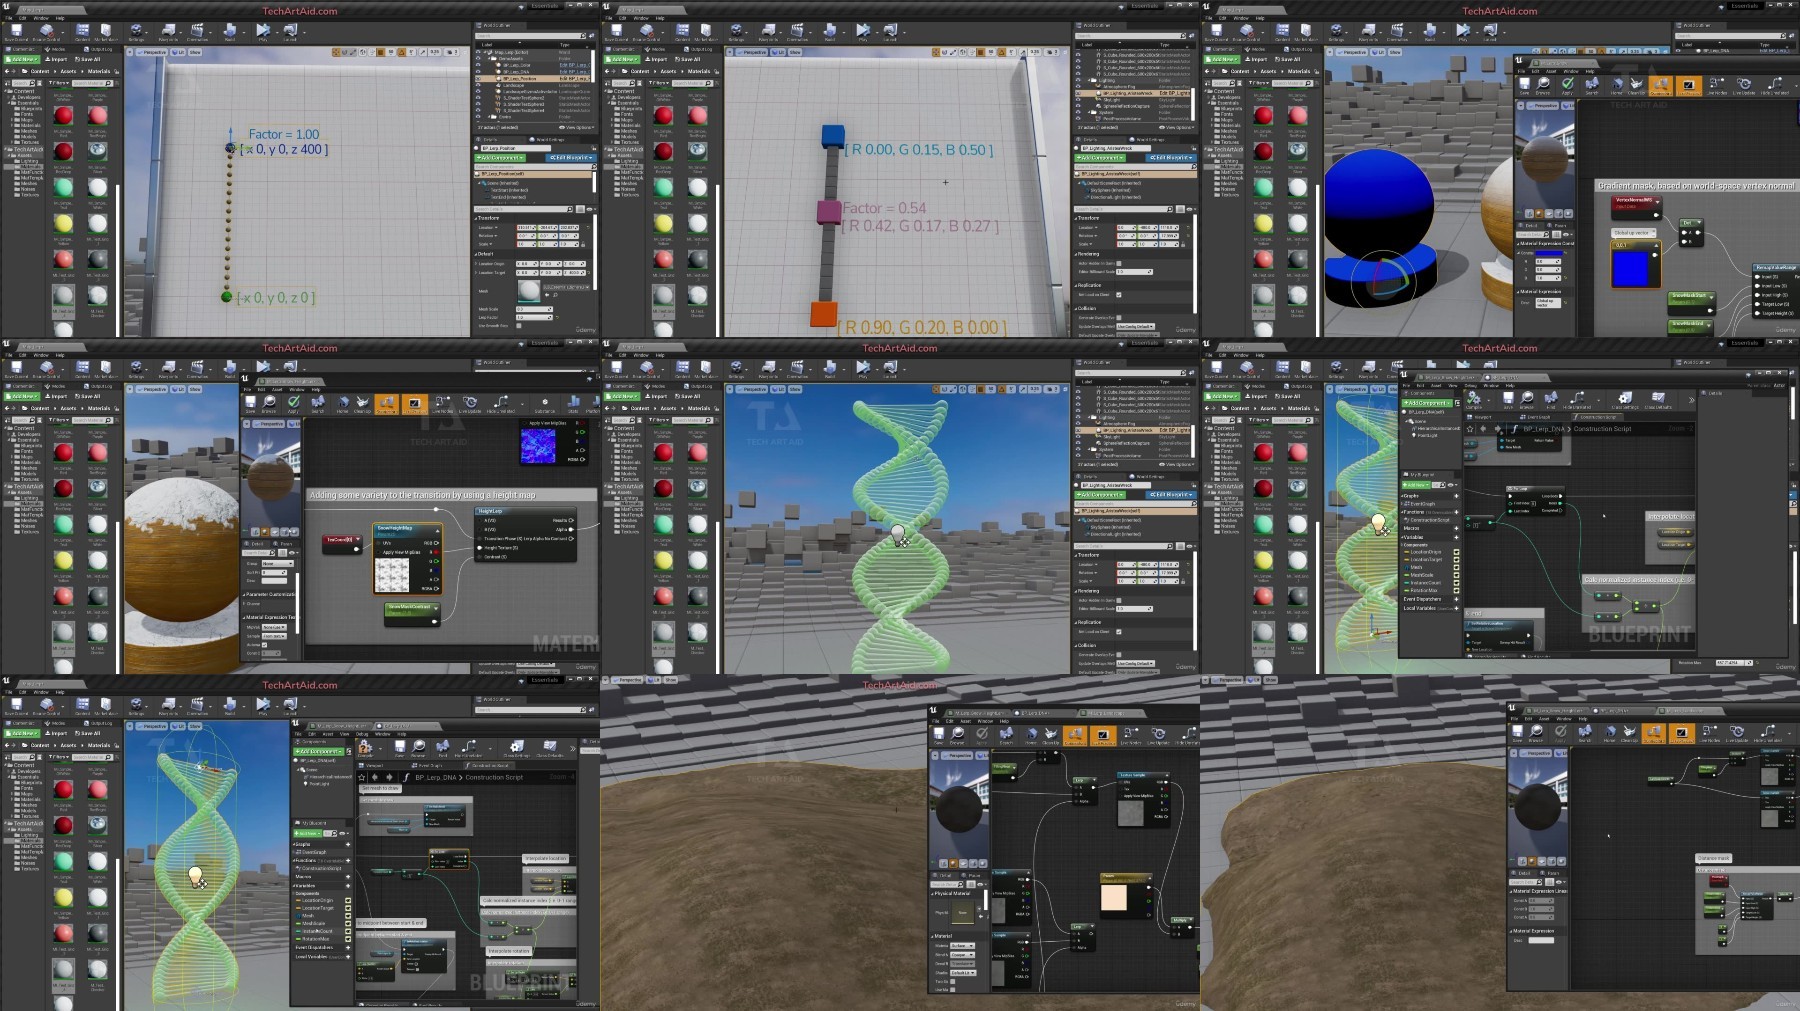The width and height of the screenshot is (1800, 1011).
Task: Click blue color swatch node in material graph
Action: pos(1631,268)
